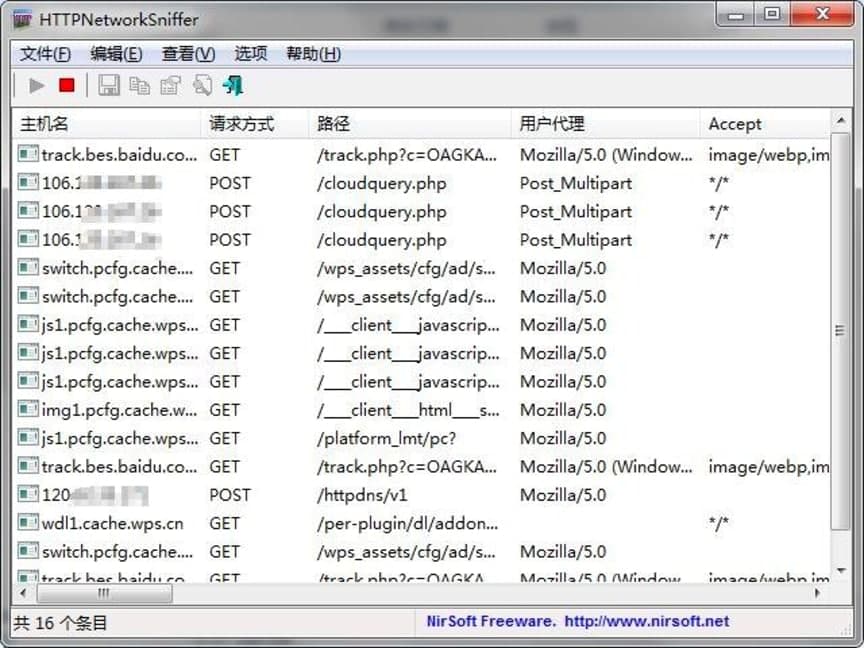This screenshot has width=864, height=648.
Task: Click the disc-with-pencil toolbar icon
Action: coord(202,86)
